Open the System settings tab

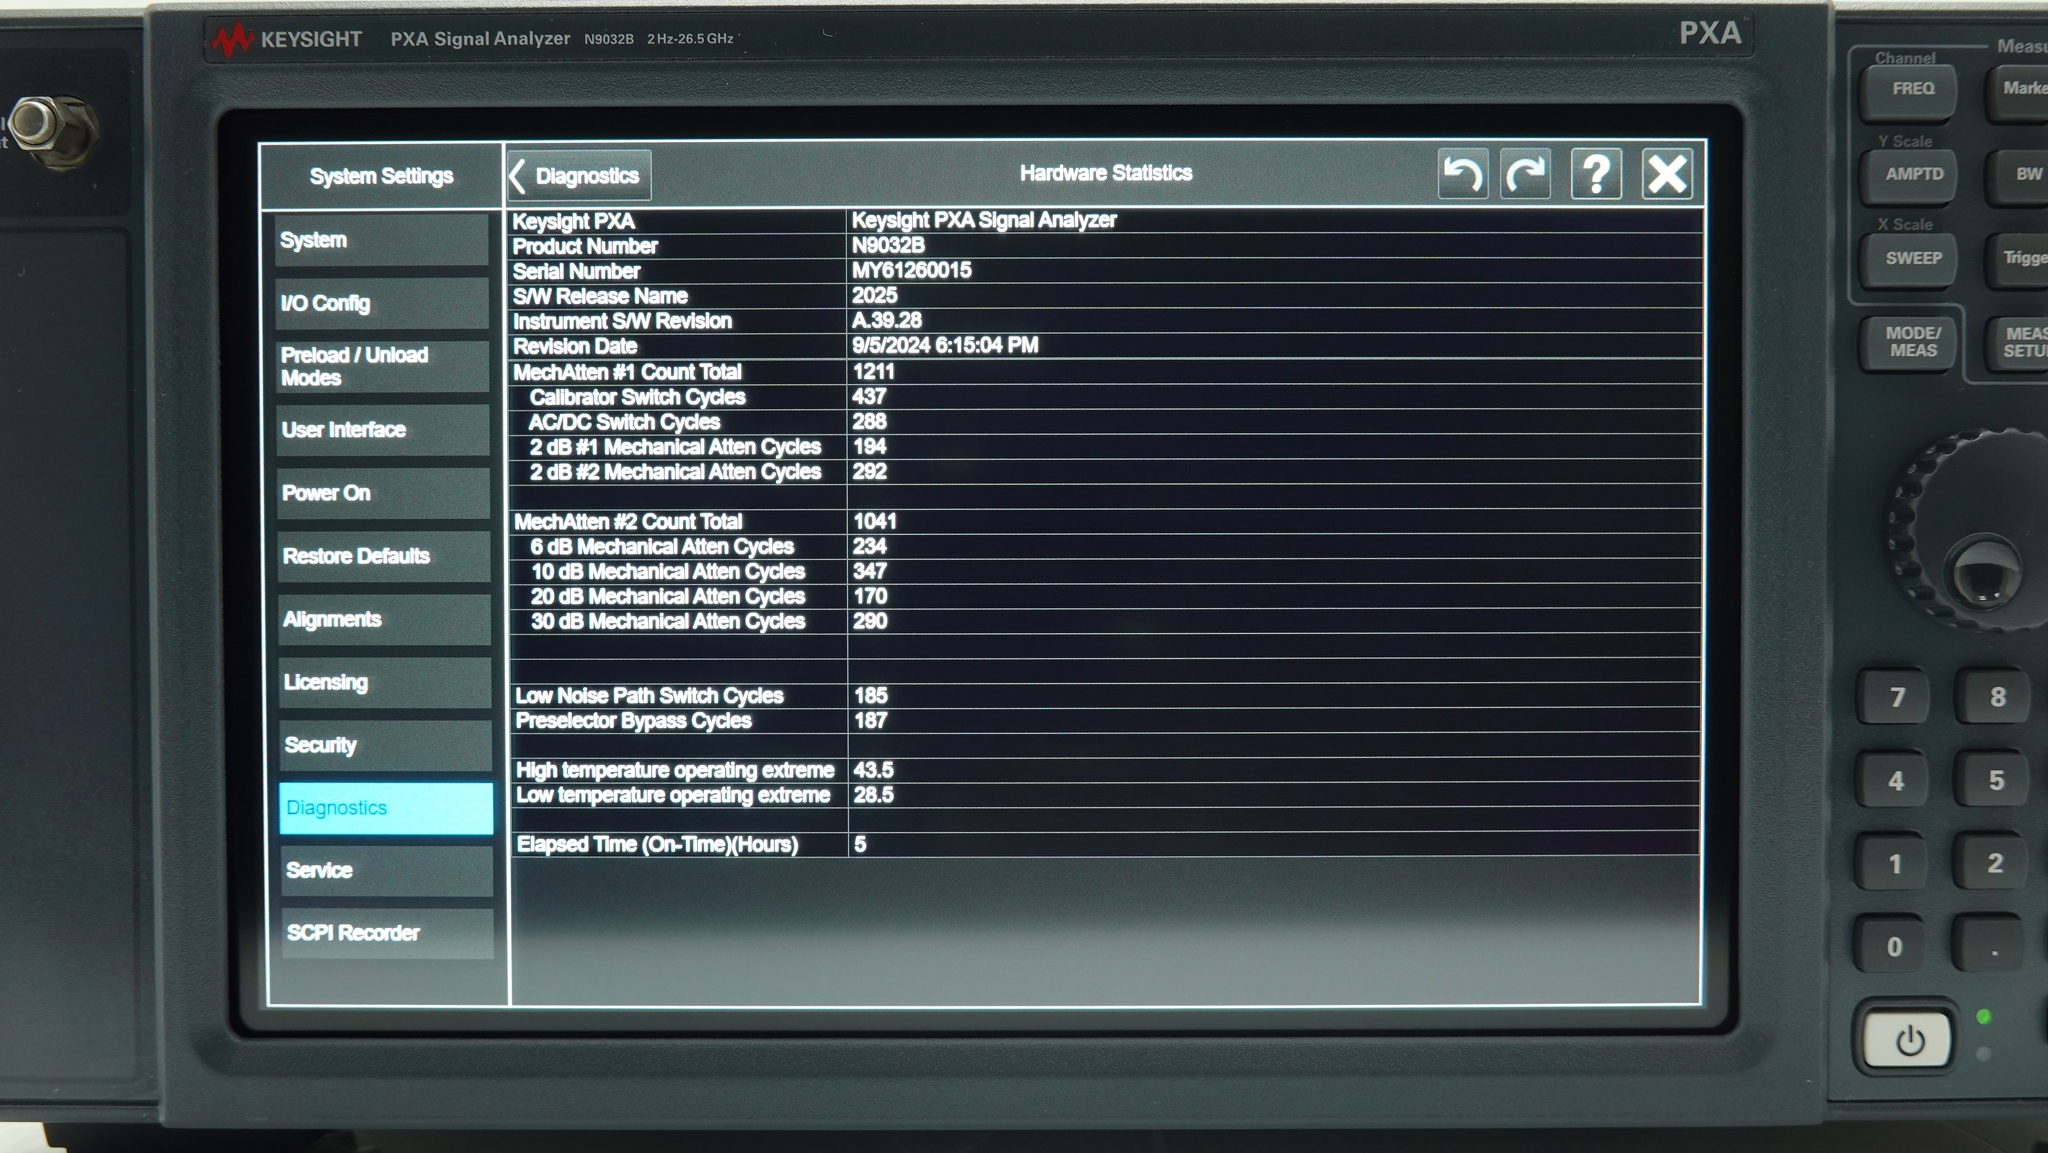tap(382, 240)
